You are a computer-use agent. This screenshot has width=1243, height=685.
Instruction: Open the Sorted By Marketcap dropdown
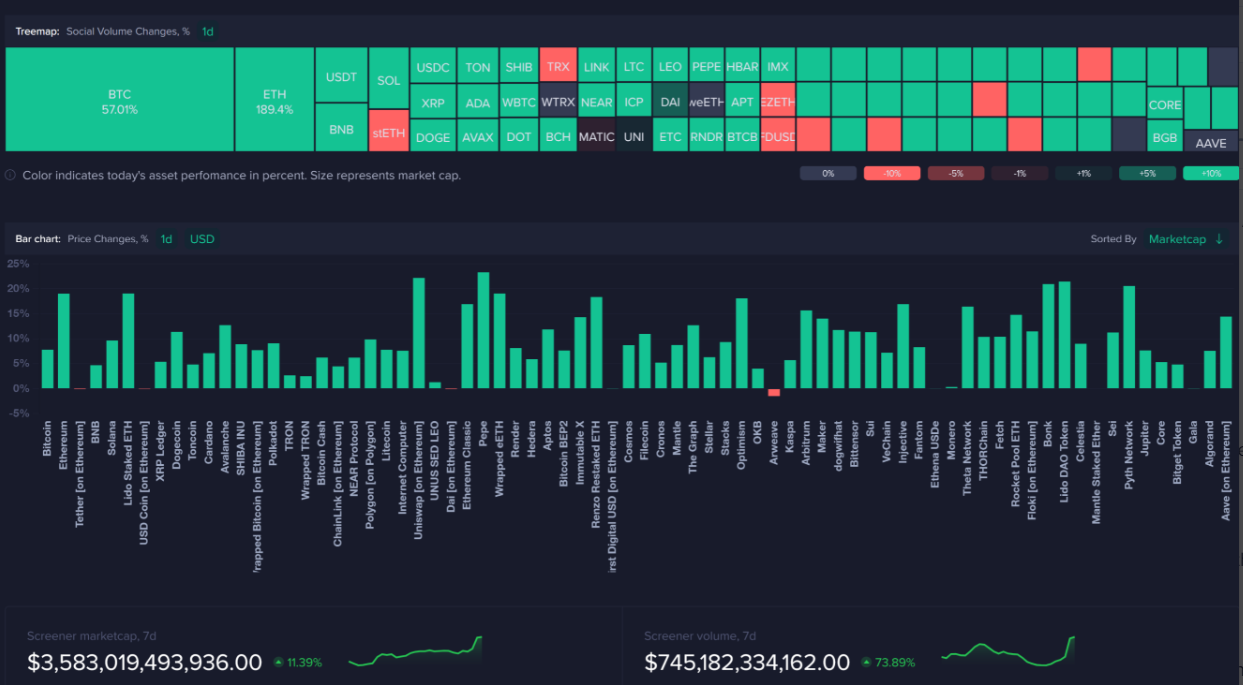point(1177,239)
